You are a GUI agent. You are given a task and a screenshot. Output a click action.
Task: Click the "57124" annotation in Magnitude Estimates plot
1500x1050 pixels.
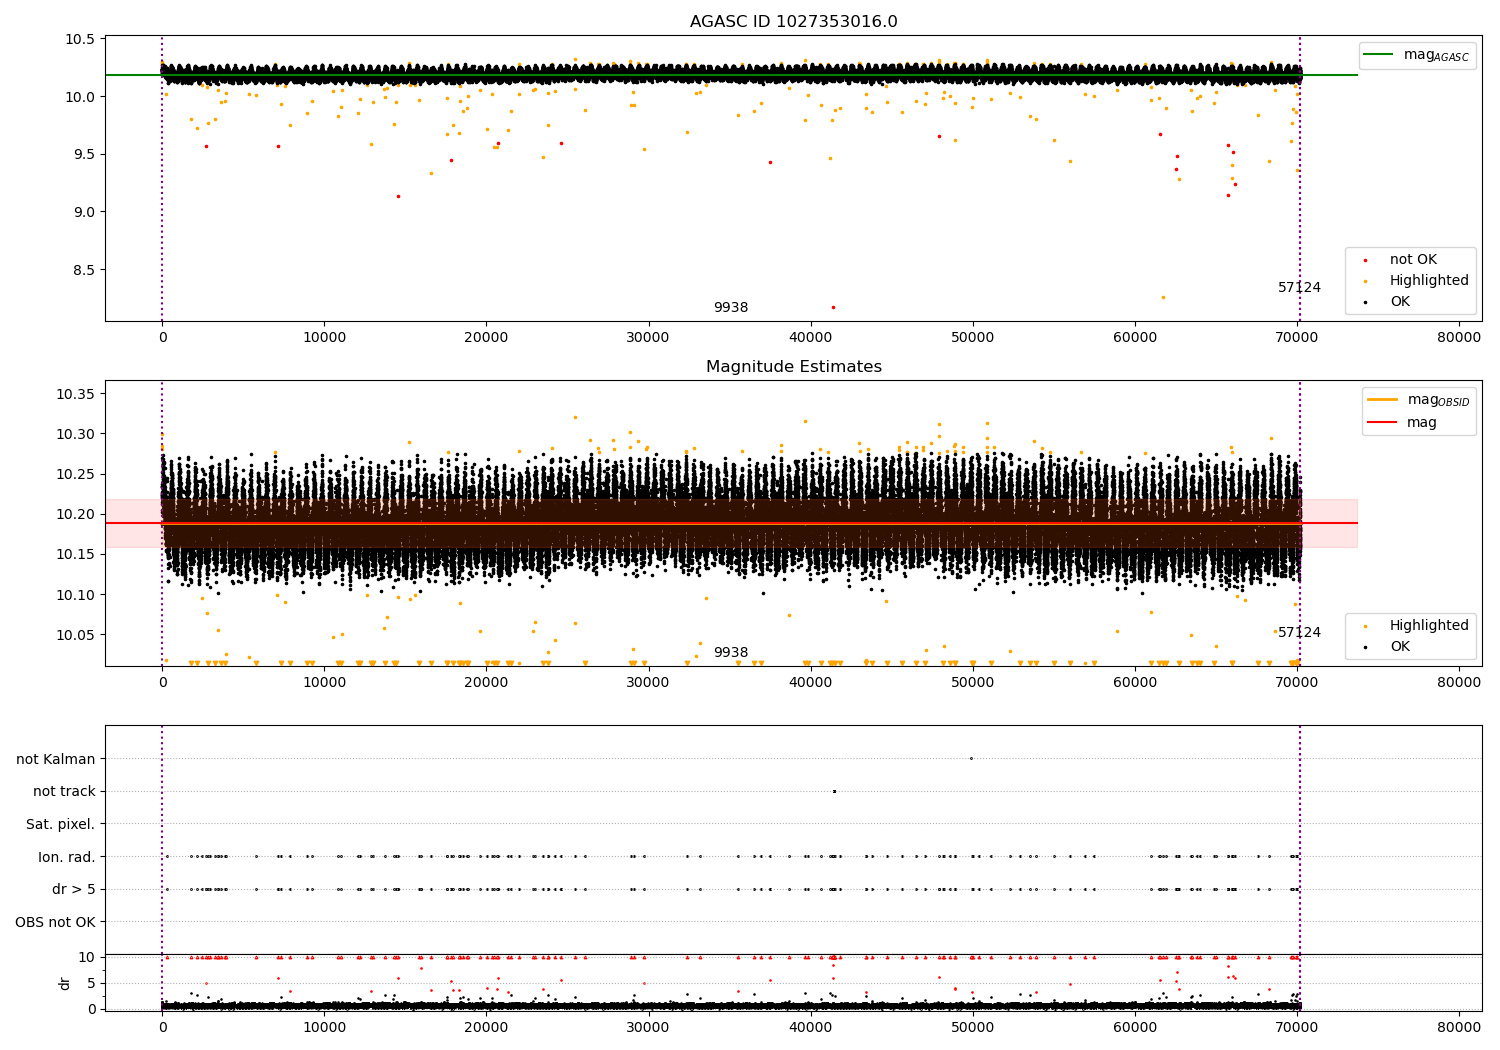click(x=1299, y=633)
